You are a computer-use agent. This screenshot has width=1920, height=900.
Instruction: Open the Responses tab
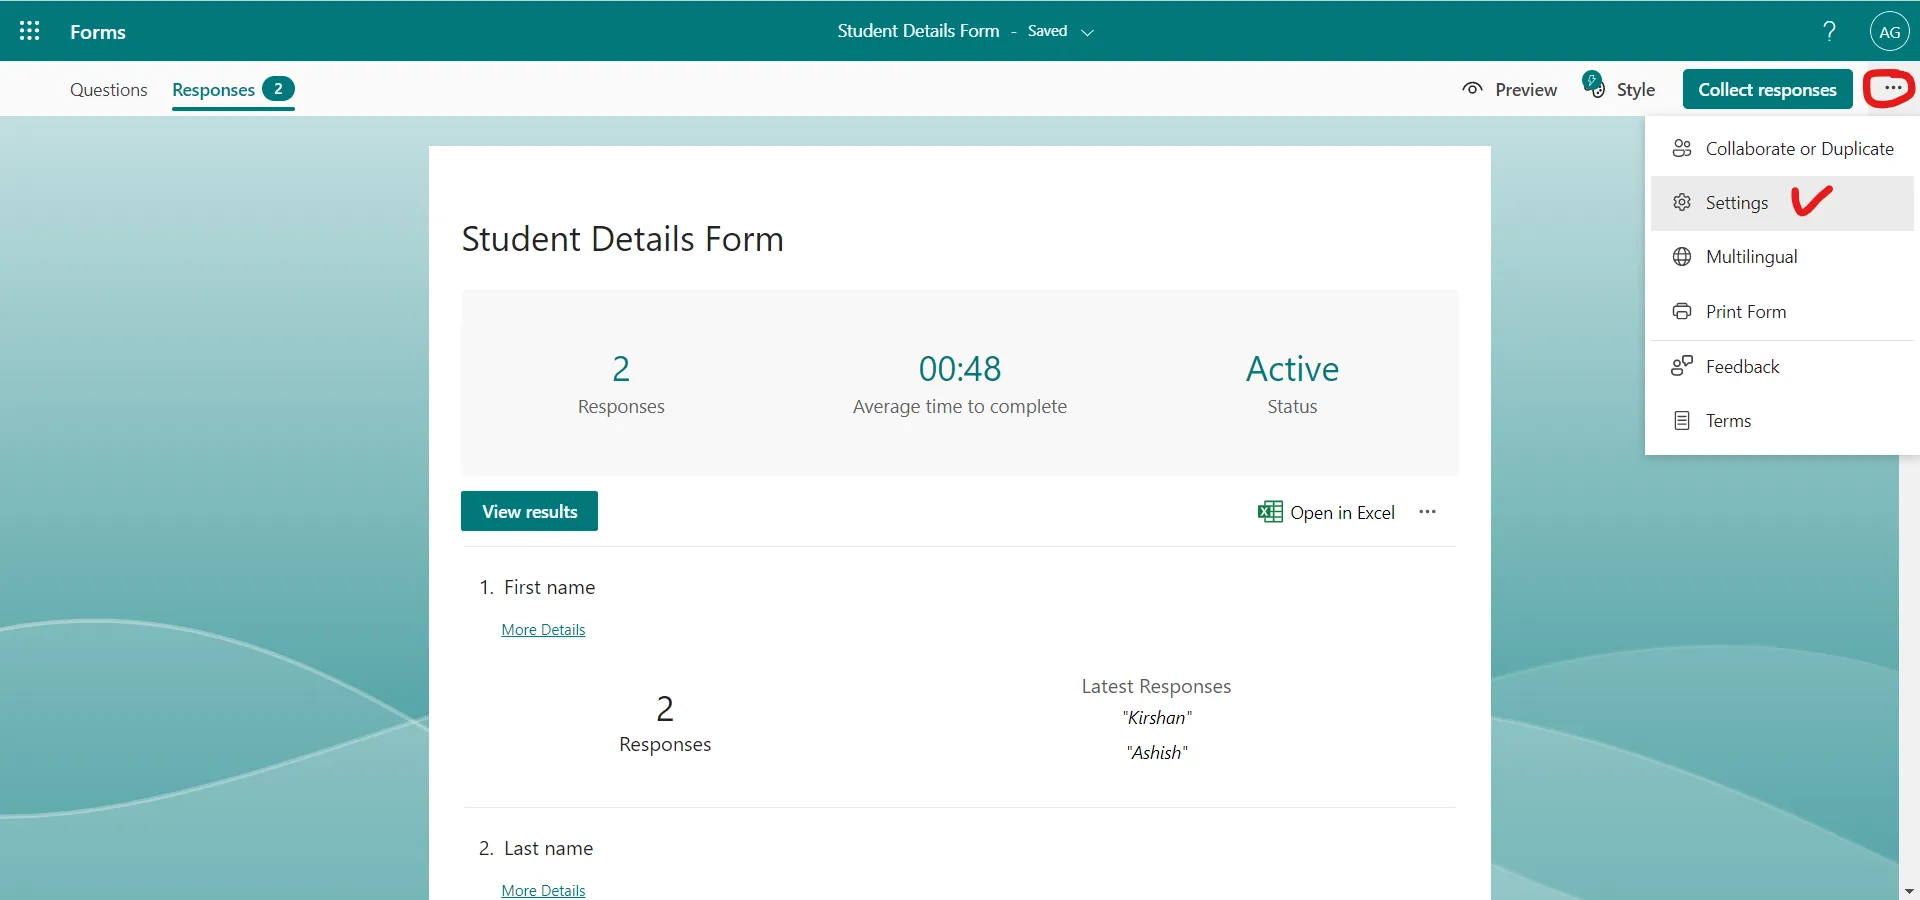[x=213, y=89]
